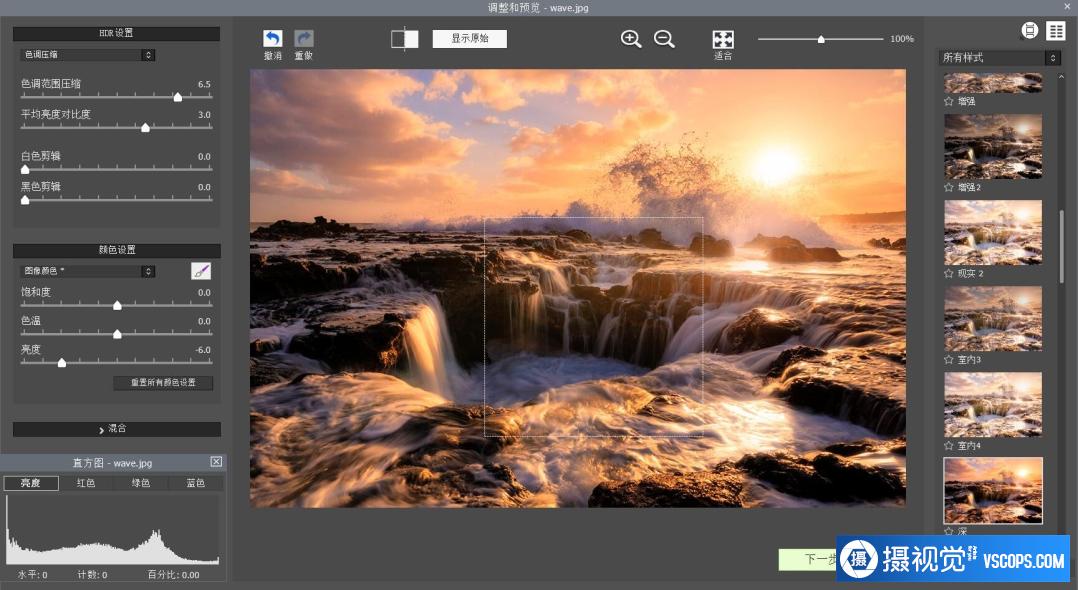This screenshot has width=1078, height=590.
Task: Click the 百分比: 0.00 histogram readout
Action: [x=173, y=575]
